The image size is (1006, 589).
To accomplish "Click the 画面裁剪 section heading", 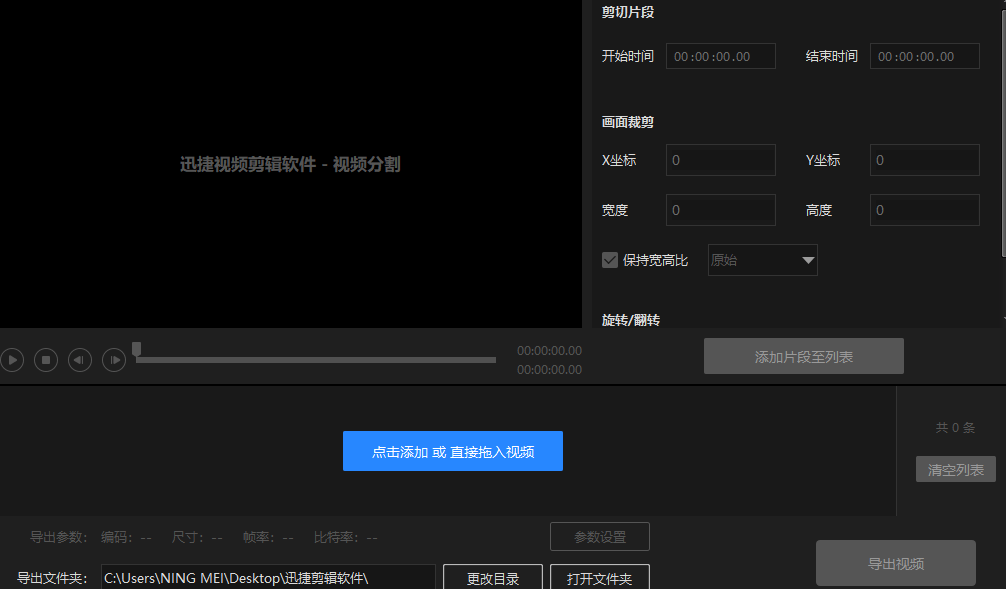I will tap(627, 122).
